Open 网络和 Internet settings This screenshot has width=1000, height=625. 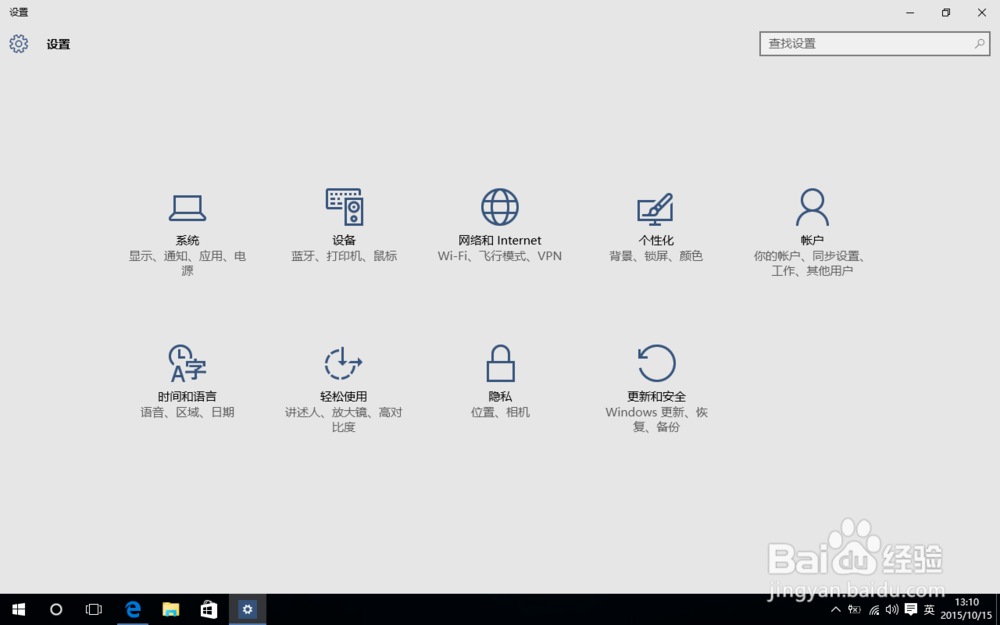coord(500,222)
